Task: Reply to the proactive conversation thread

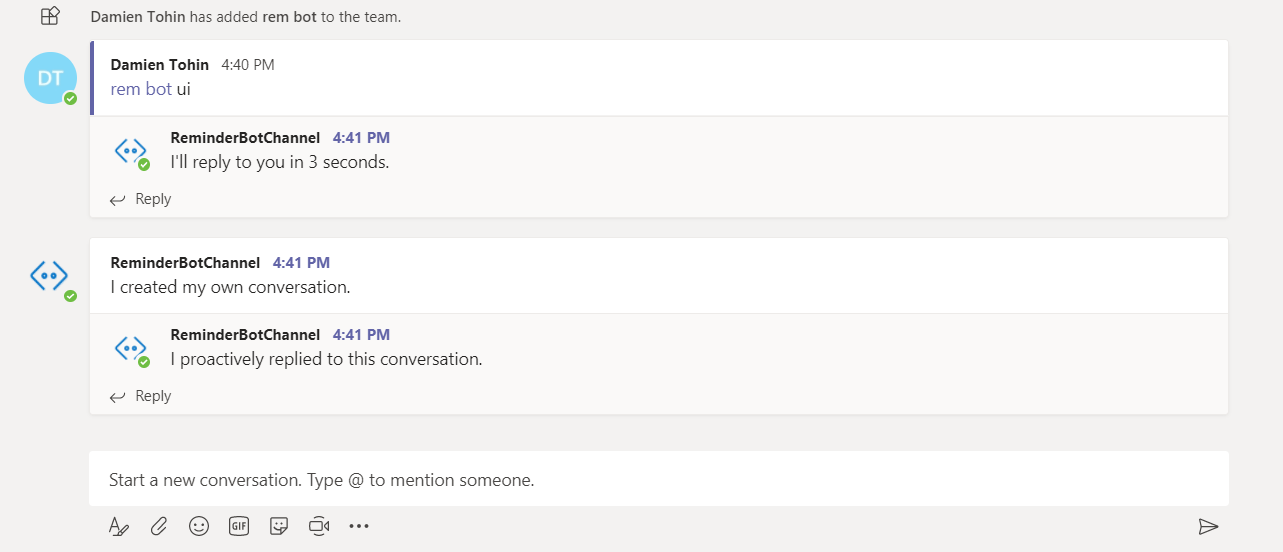Action: point(141,396)
